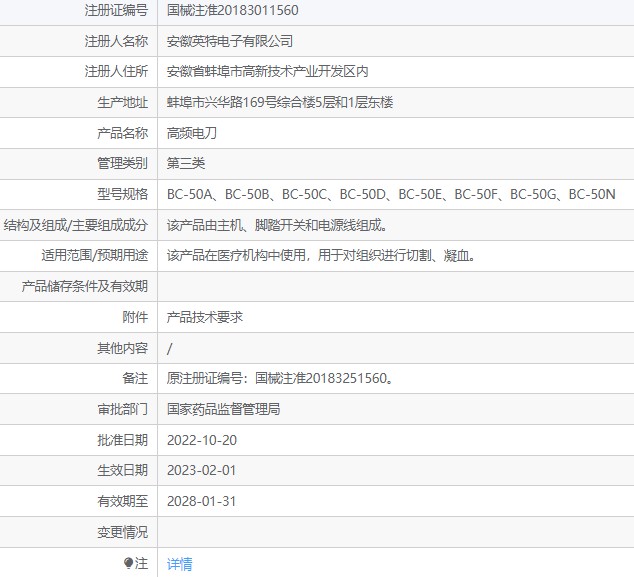This screenshot has width=634, height=577.
Task: Click the 管理类别 label
Action: (123, 163)
